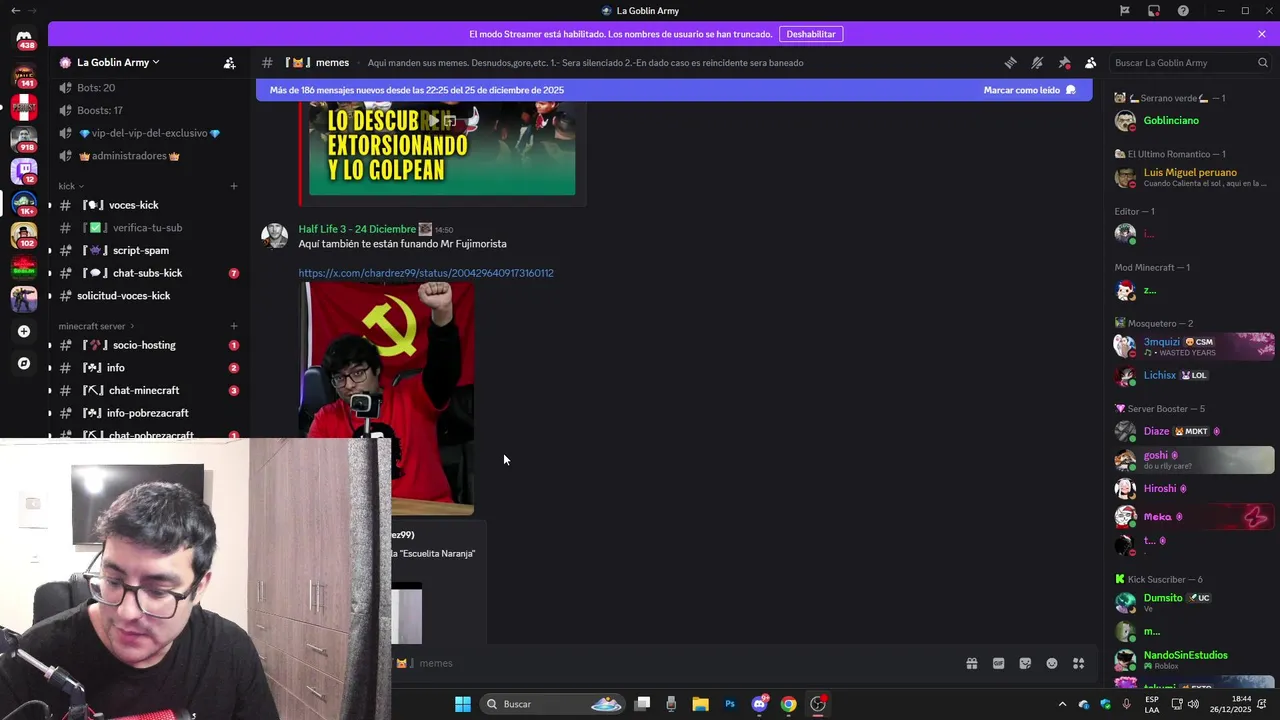Open the chat-minecraft channel
1280x720 pixels.
(x=149, y=390)
